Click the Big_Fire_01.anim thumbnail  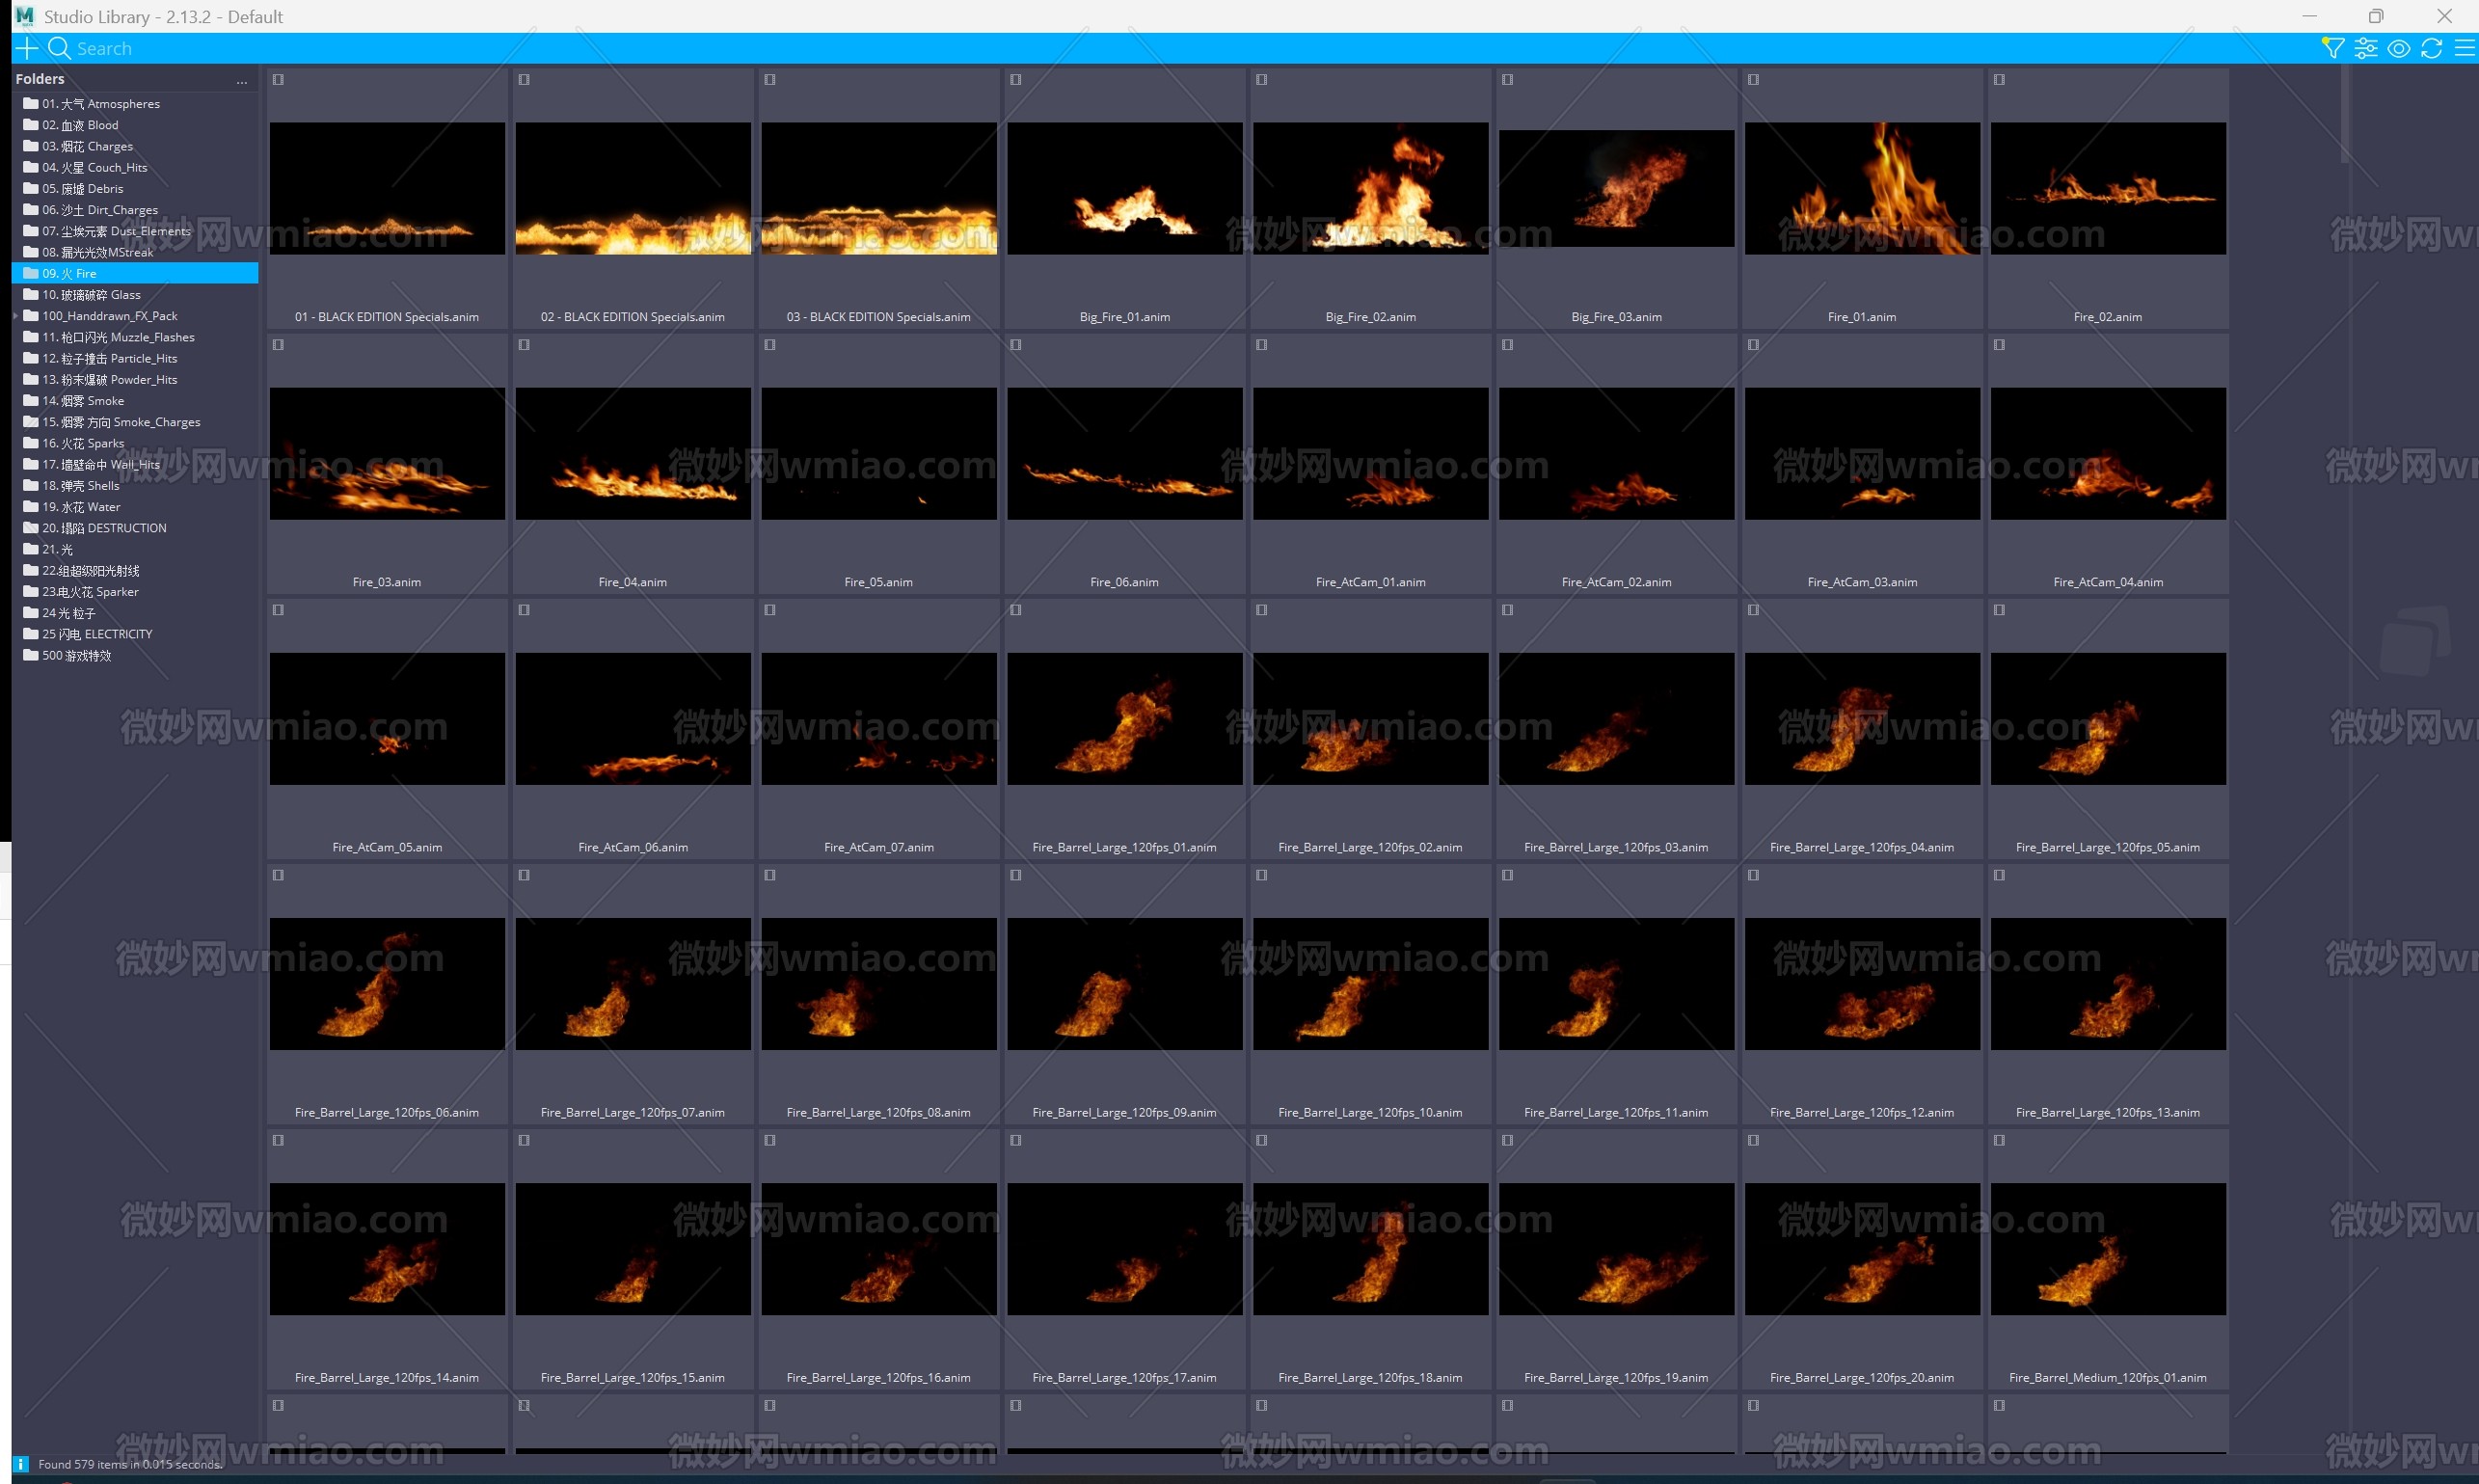click(1125, 188)
